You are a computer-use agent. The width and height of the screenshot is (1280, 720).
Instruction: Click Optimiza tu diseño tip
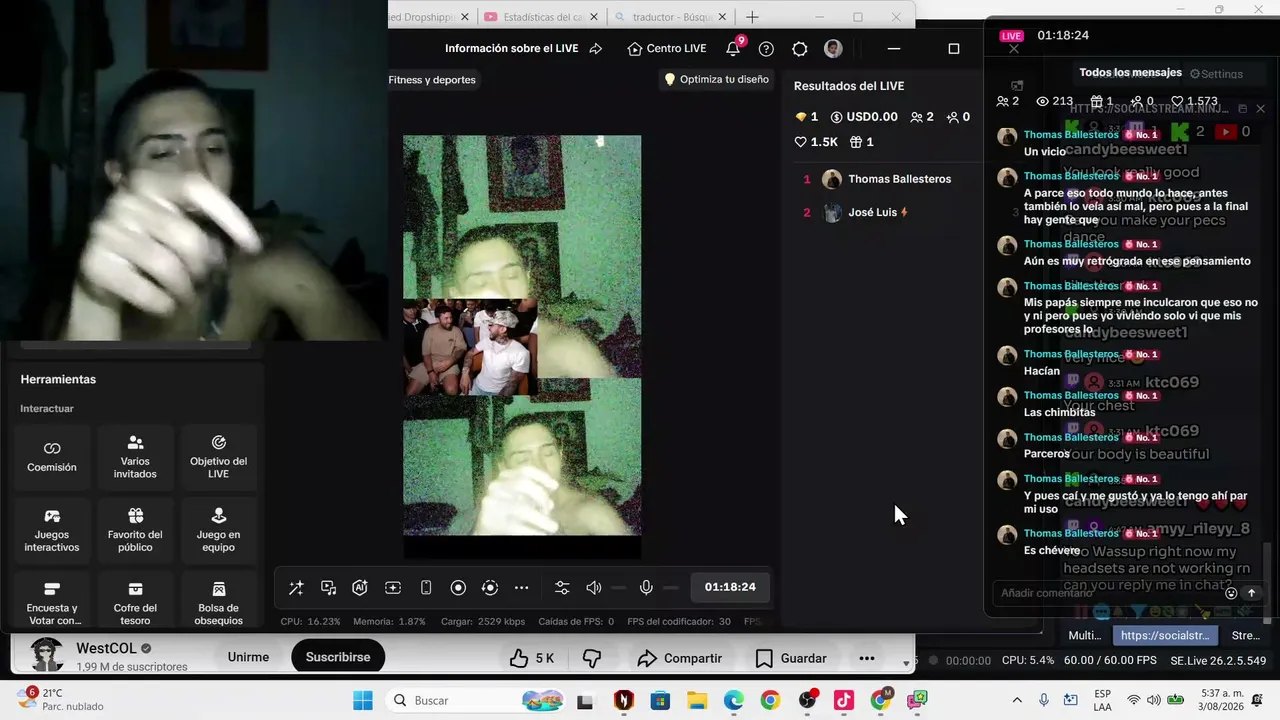(717, 80)
